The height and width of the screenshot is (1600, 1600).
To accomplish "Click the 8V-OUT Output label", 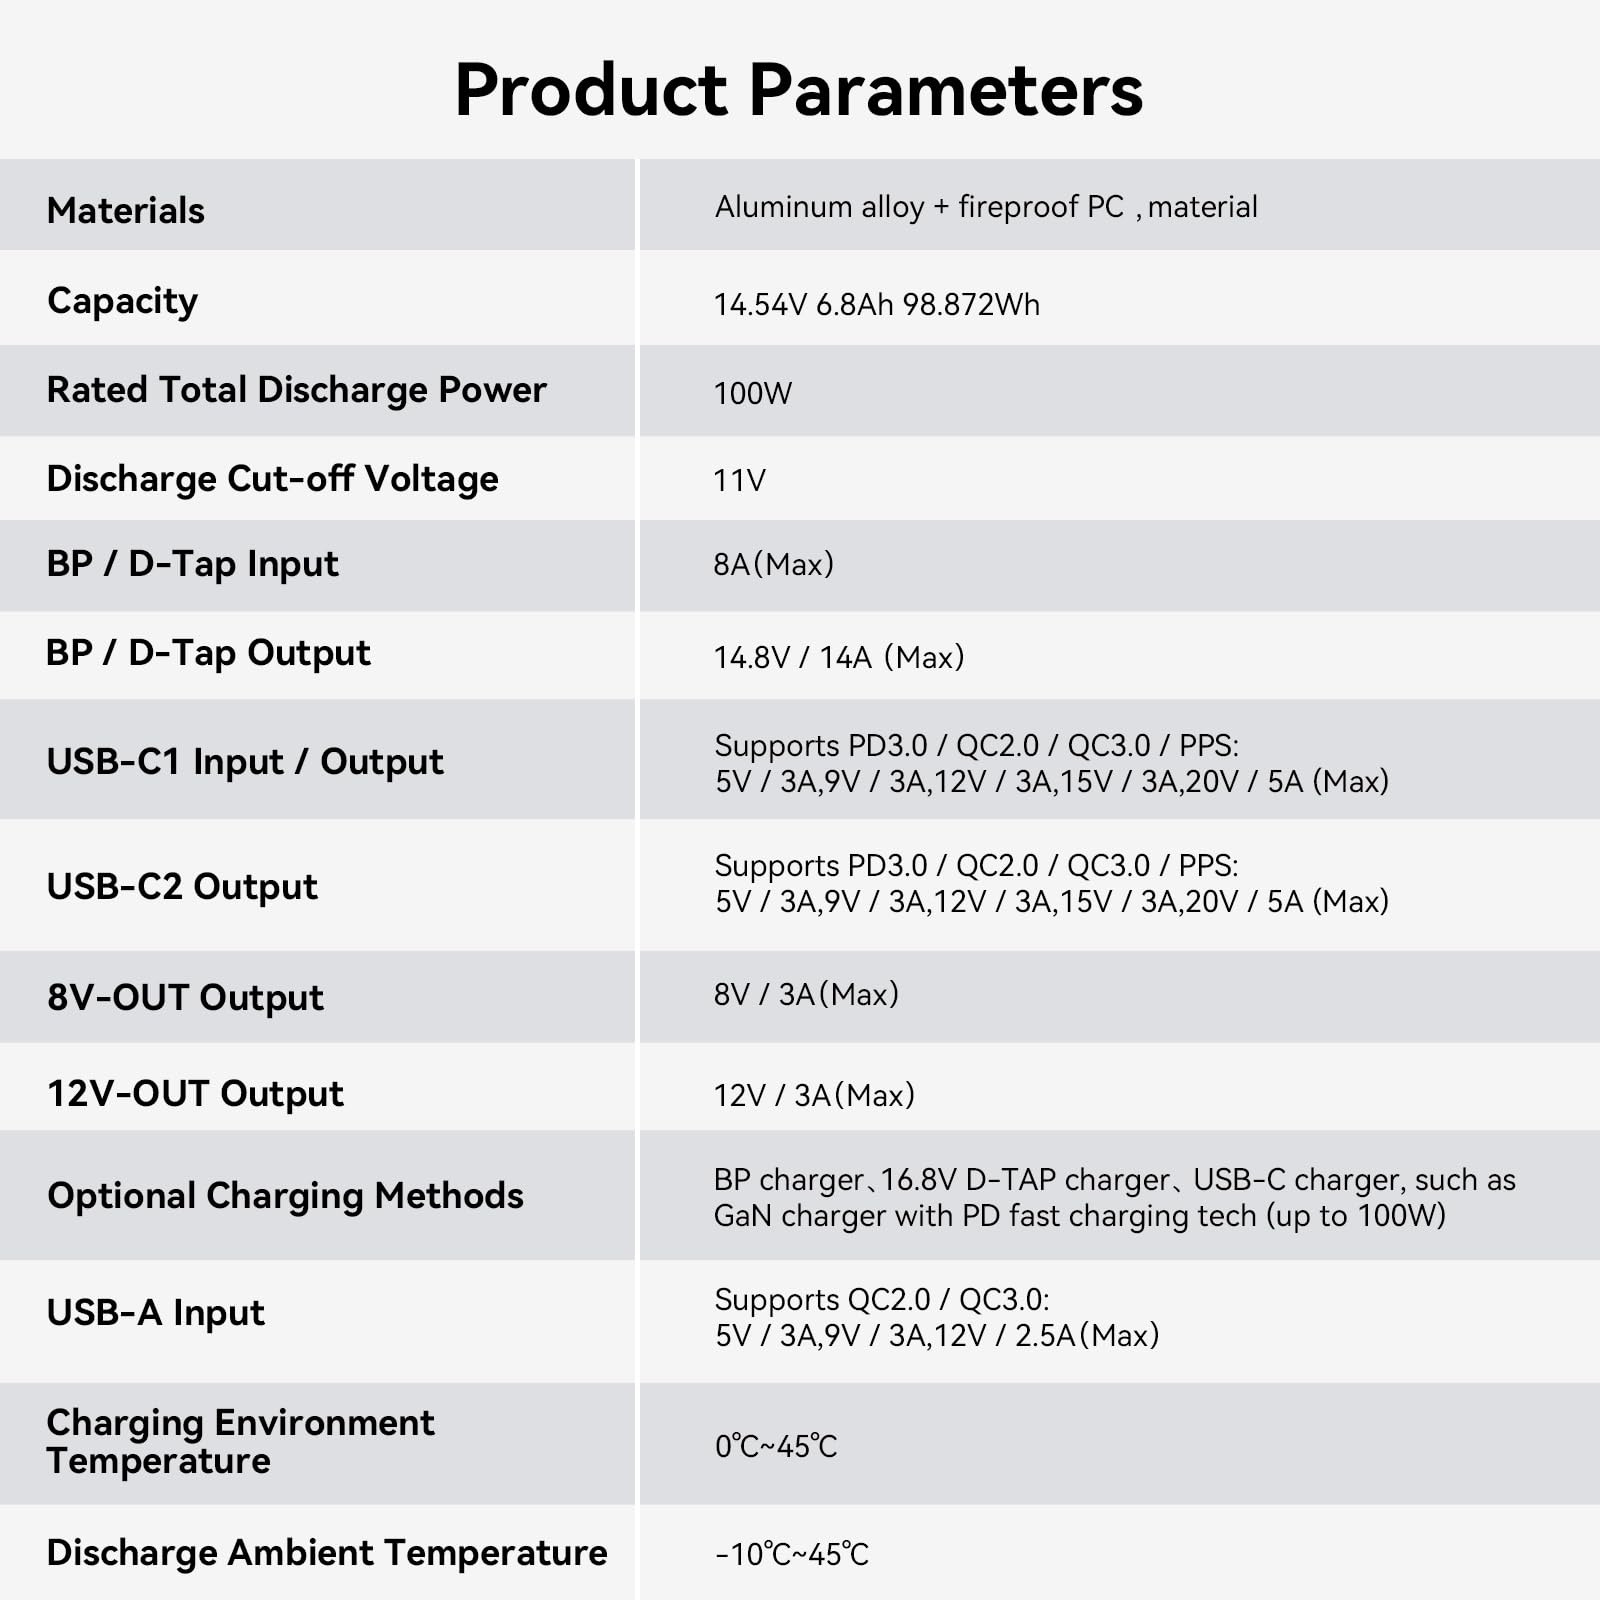I will click(185, 998).
